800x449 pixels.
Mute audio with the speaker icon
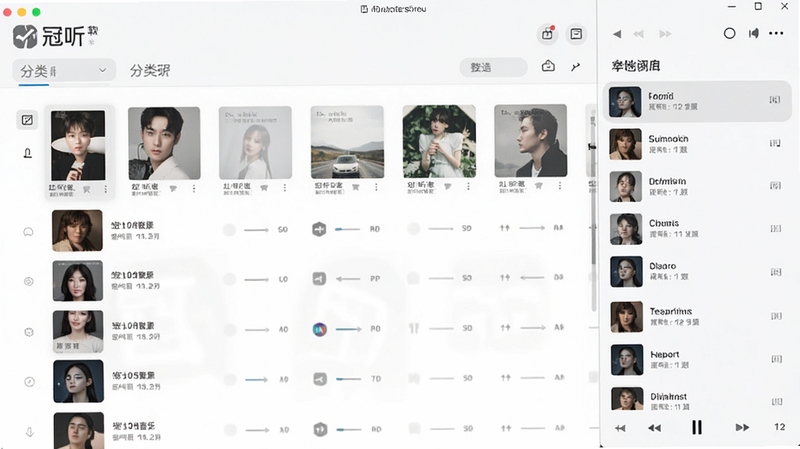point(754,34)
